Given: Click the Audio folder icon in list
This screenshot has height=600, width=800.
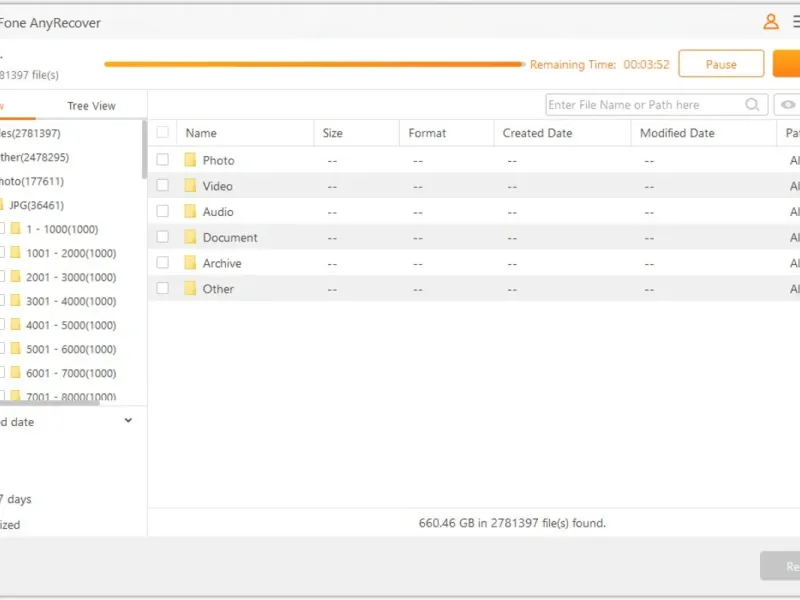Looking at the screenshot, I should click(x=190, y=211).
